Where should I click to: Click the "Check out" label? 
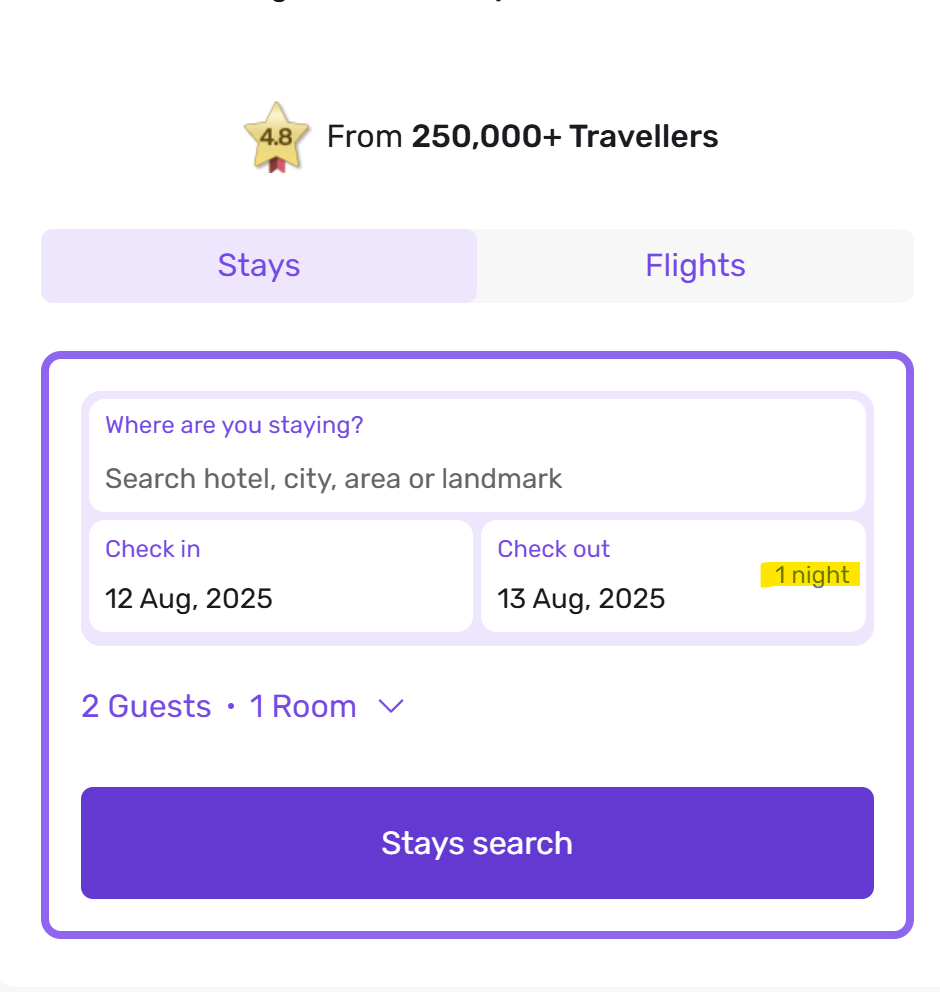coord(553,549)
